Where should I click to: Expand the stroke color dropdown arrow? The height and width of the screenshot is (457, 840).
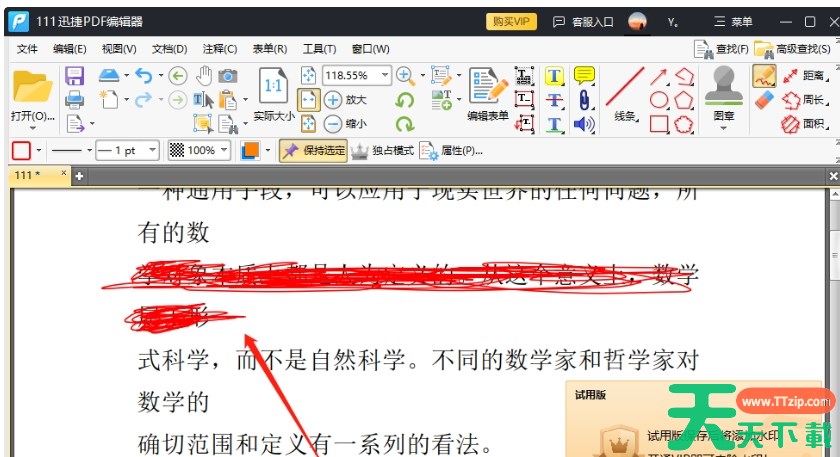[x=39, y=151]
